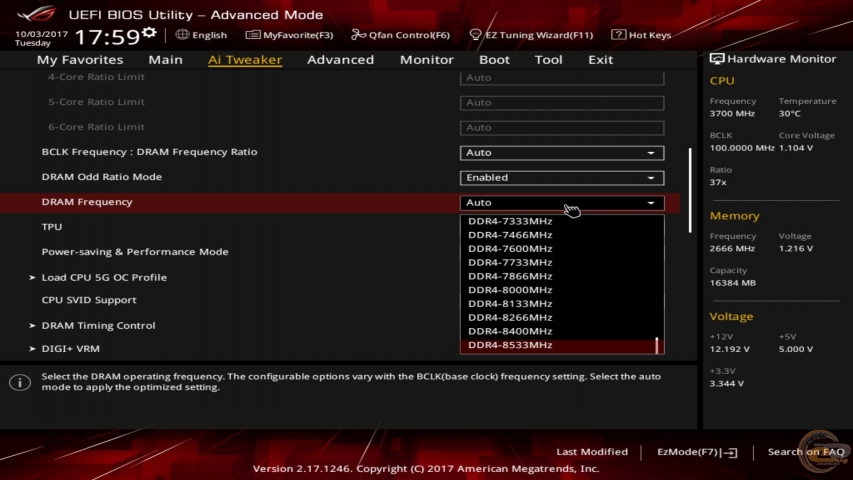Viewport: 853px width, 480px height.
Task: Expand DRAM Timing Control submenu
Action: pos(98,325)
